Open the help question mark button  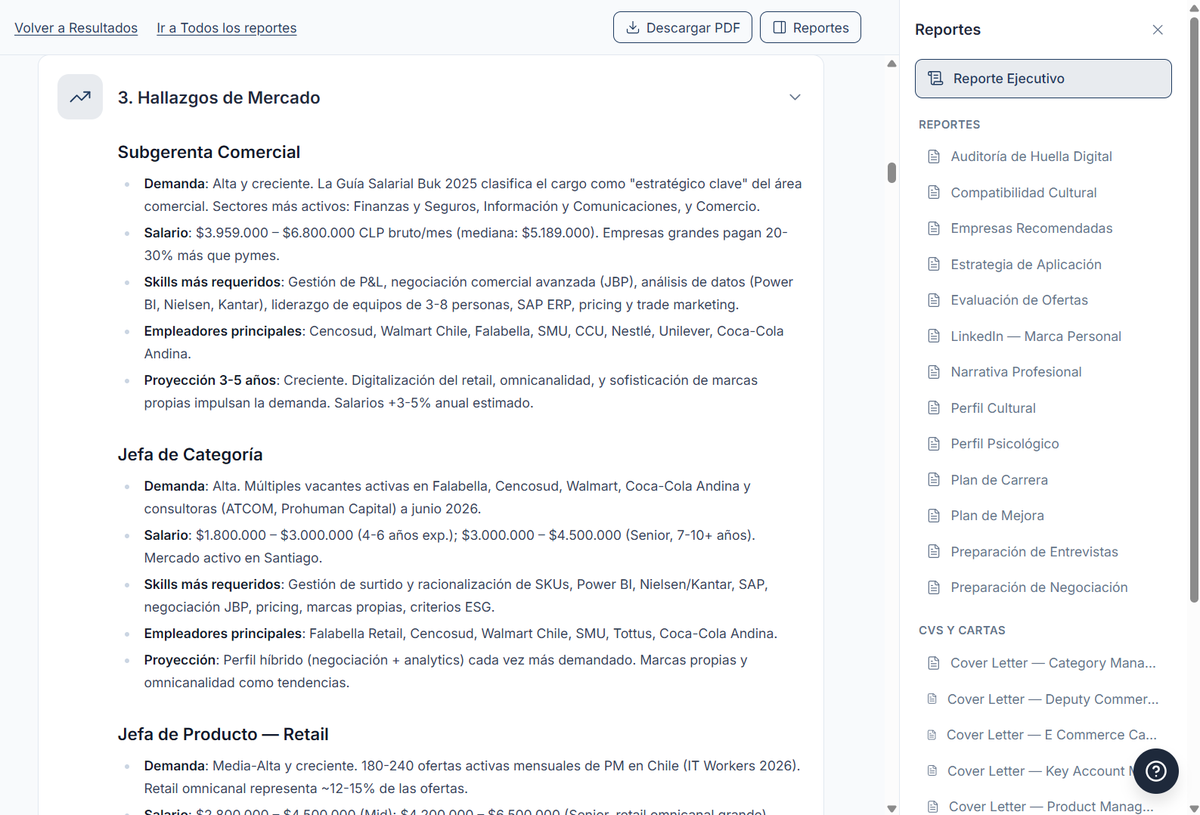pyautogui.click(x=1156, y=771)
